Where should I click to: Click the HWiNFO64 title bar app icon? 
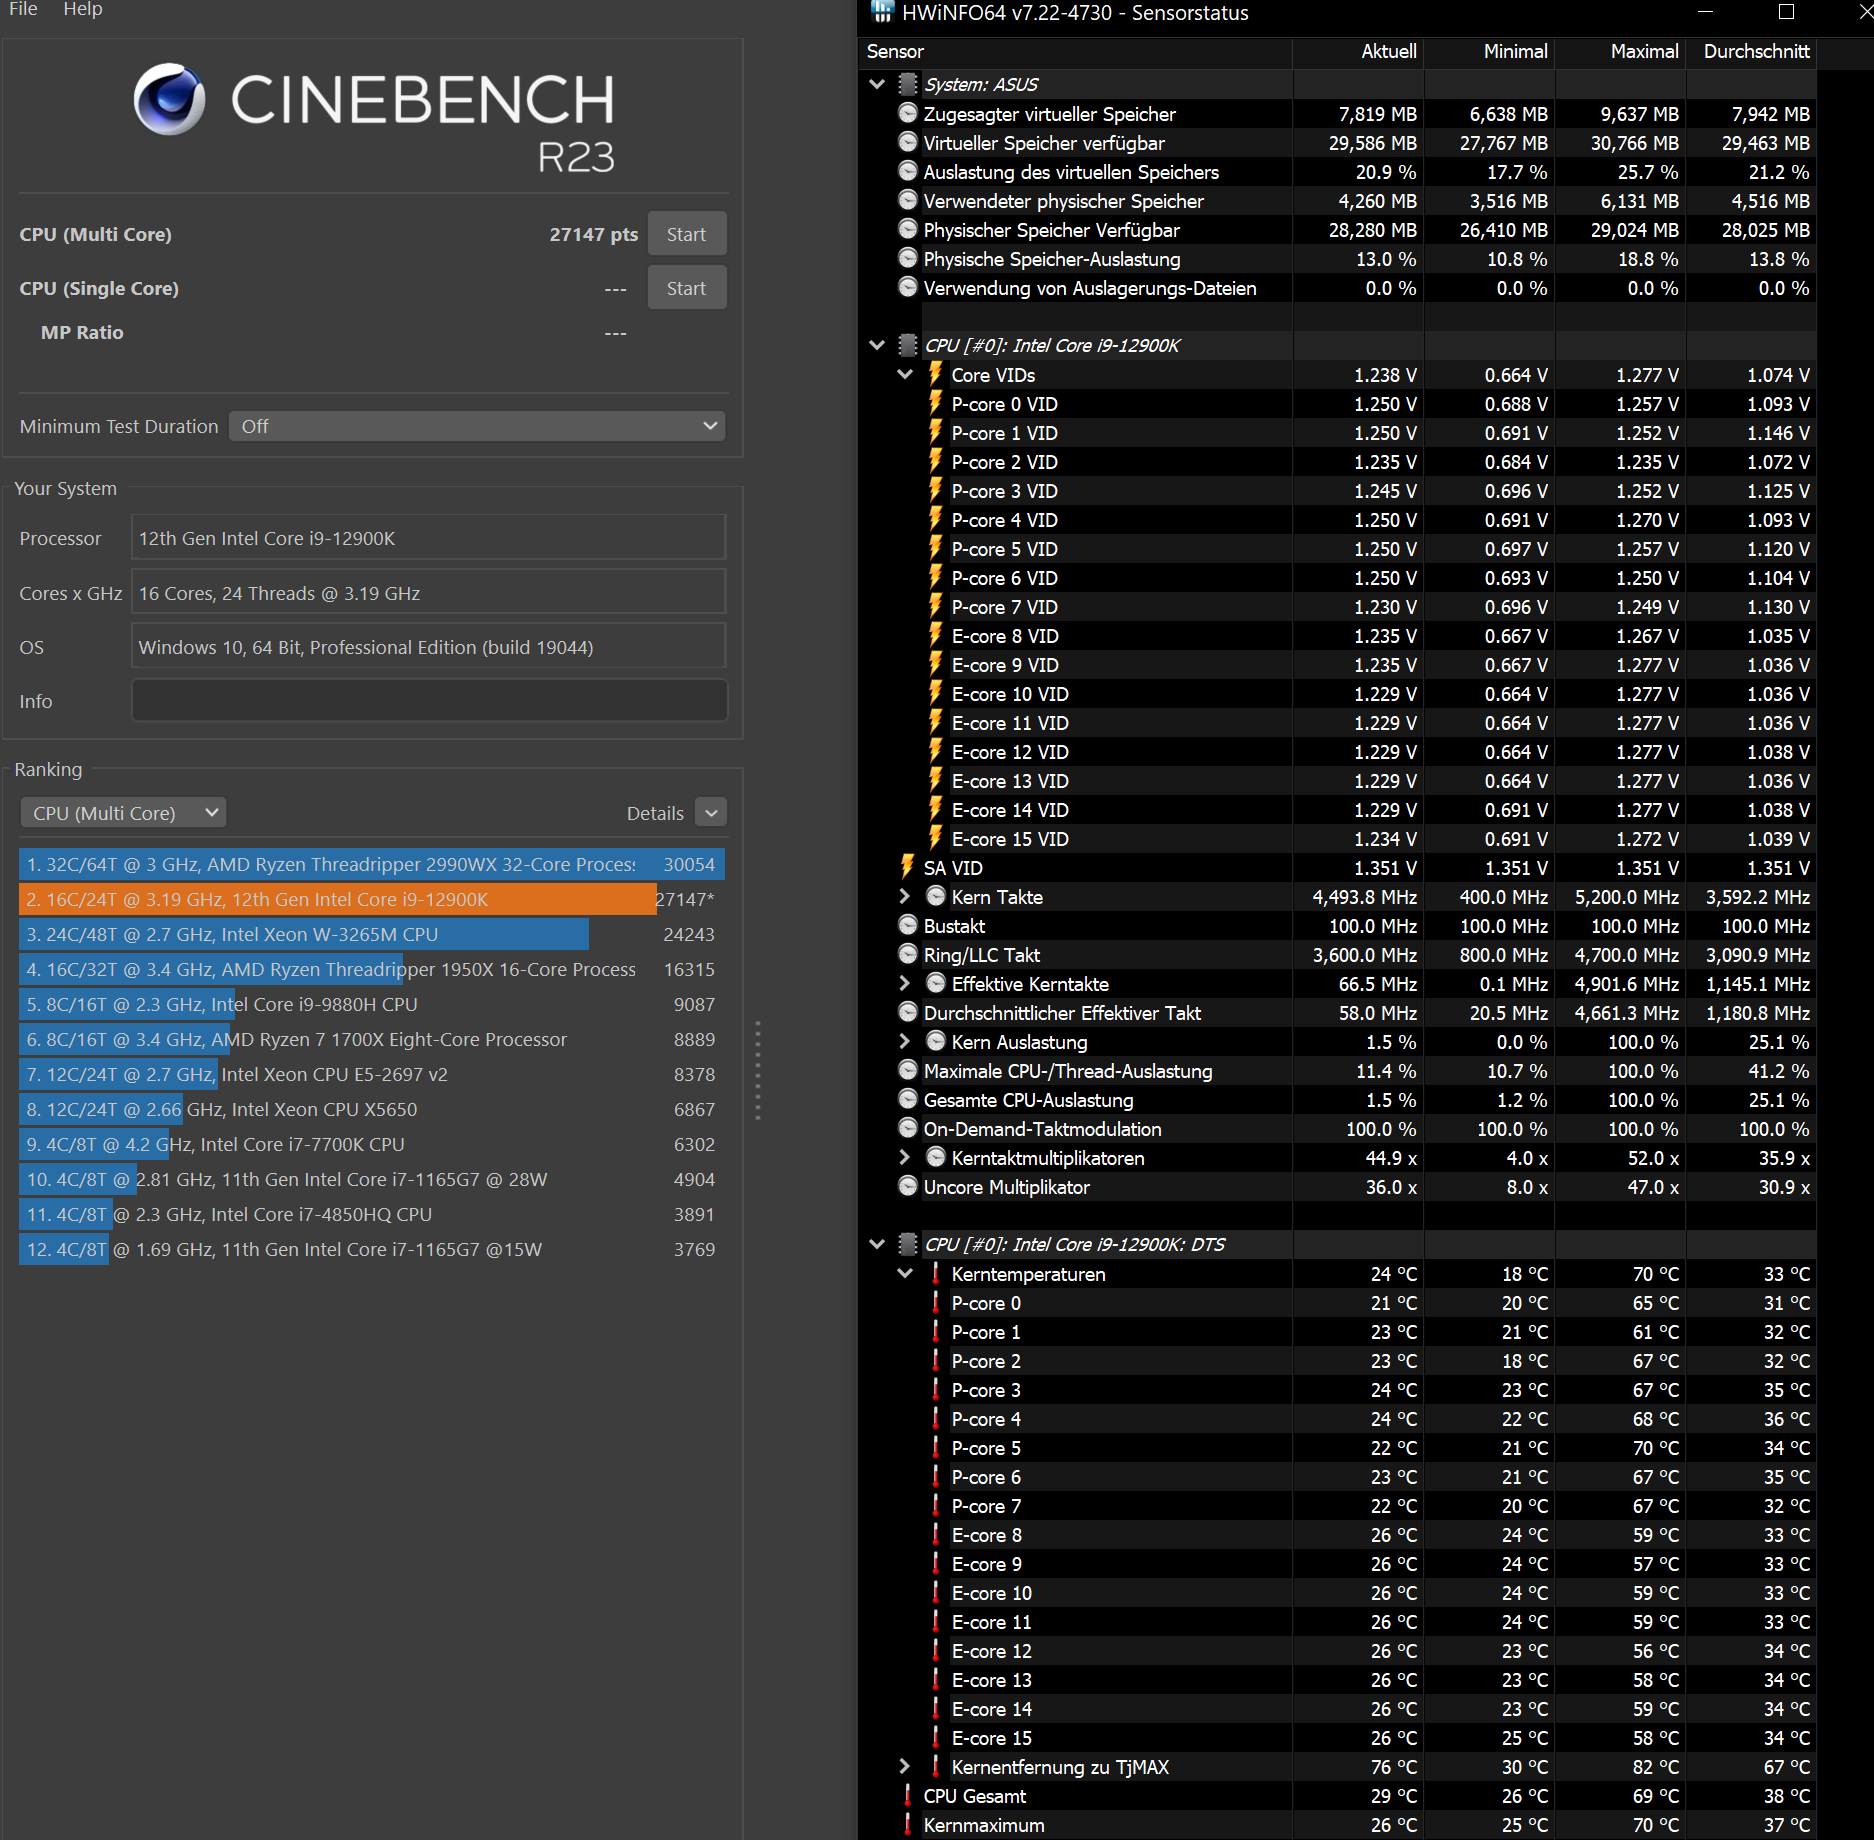882,12
